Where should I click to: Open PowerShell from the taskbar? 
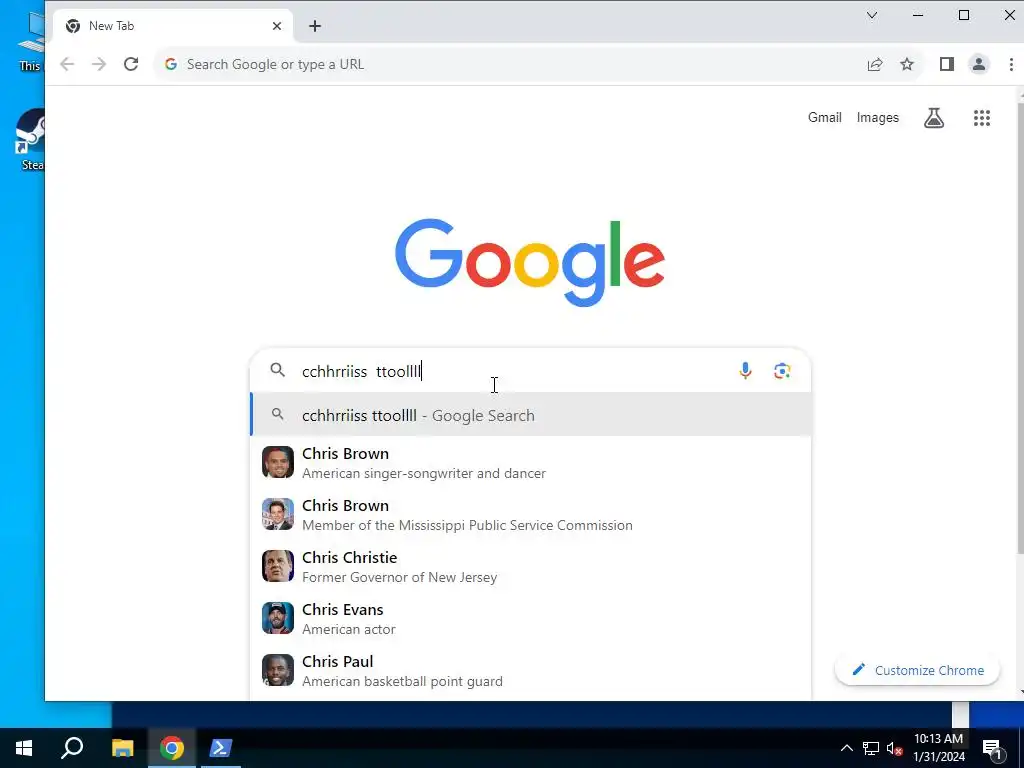coord(220,748)
